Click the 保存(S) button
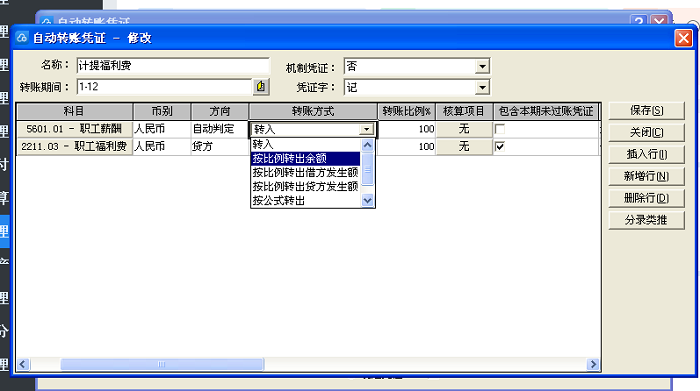This screenshot has width=700, height=391. 646,110
